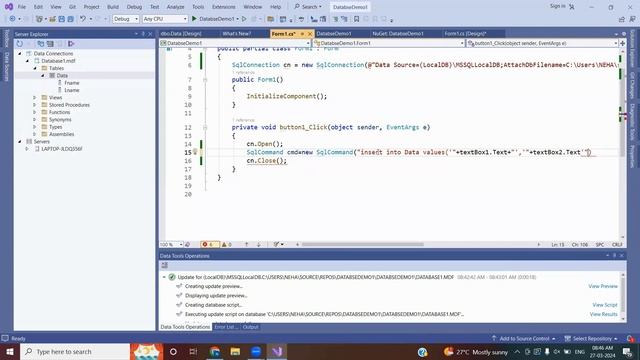This screenshot has height=360, width=640.
Task: Open the 100 % zoom level dropdown
Action: click(171, 244)
